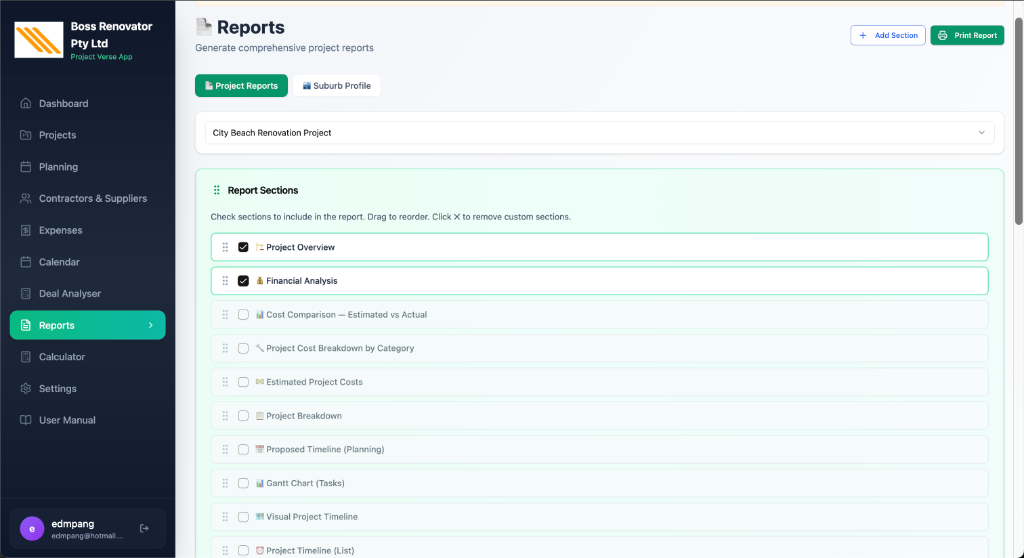Click the Planning calendar icon in sidebar
Image resolution: width=1024 pixels, height=558 pixels.
(25, 167)
